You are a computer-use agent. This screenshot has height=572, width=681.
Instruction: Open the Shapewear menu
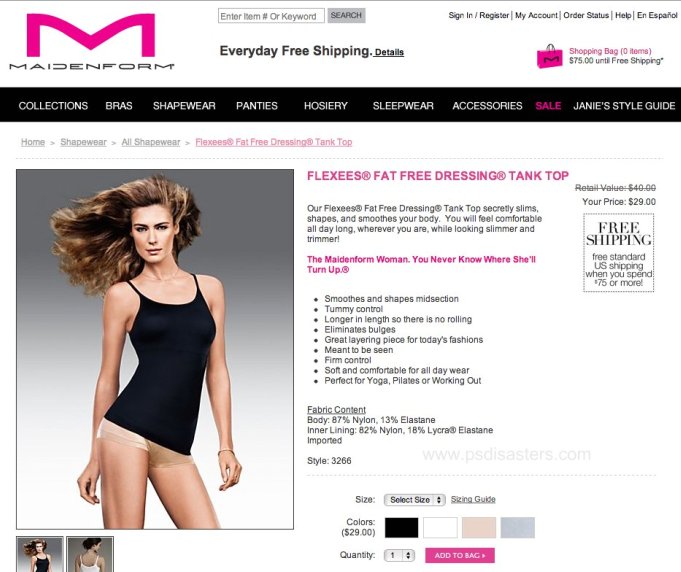(x=184, y=106)
